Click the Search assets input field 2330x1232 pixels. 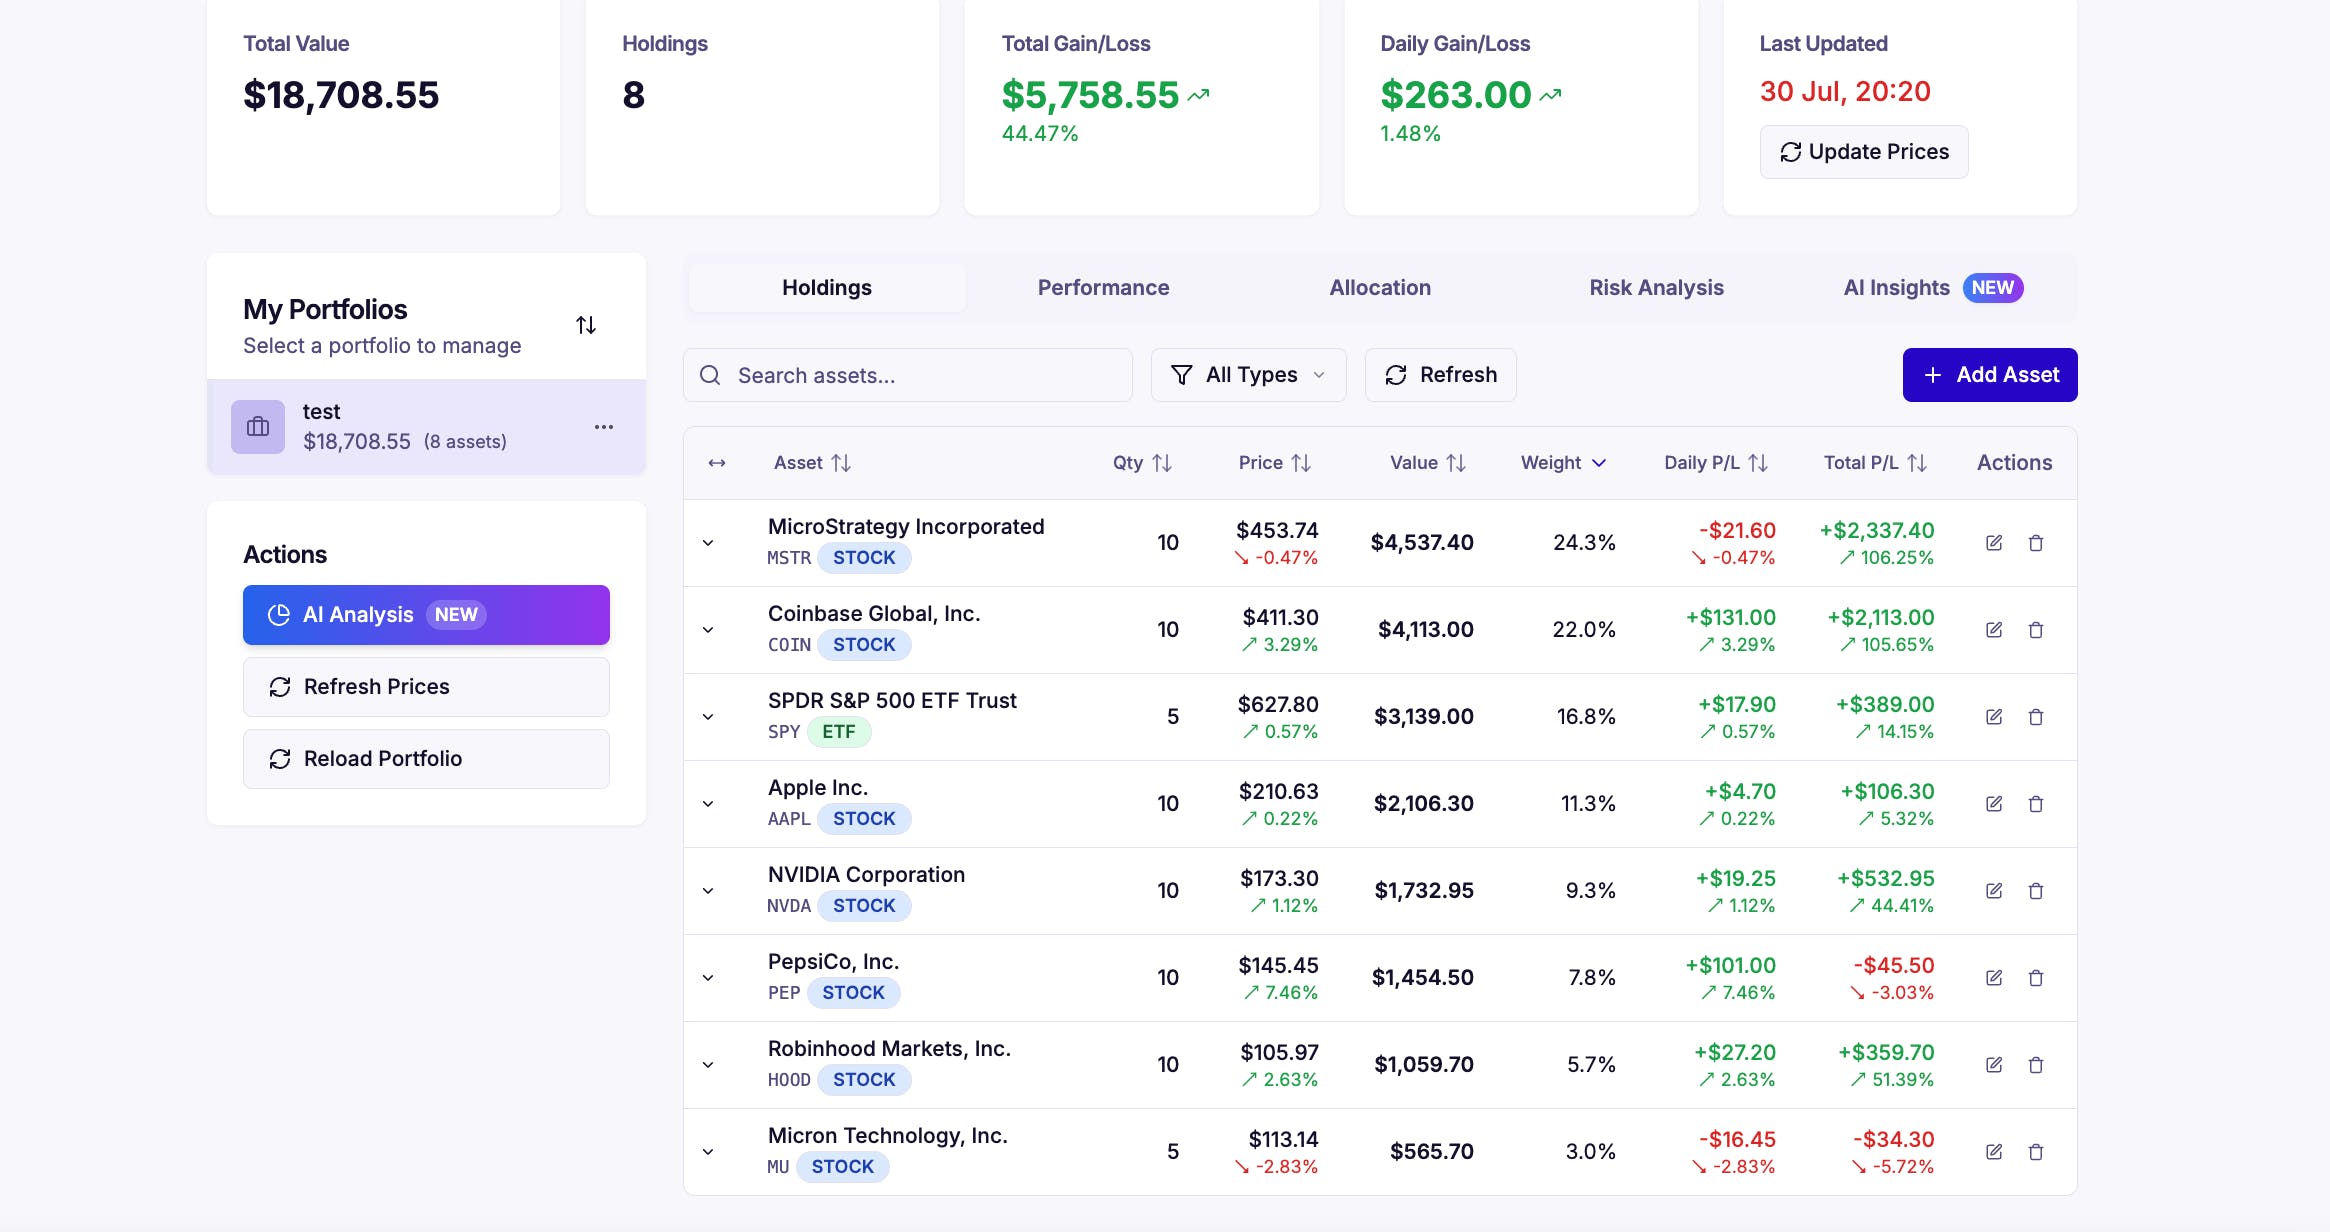coord(908,375)
